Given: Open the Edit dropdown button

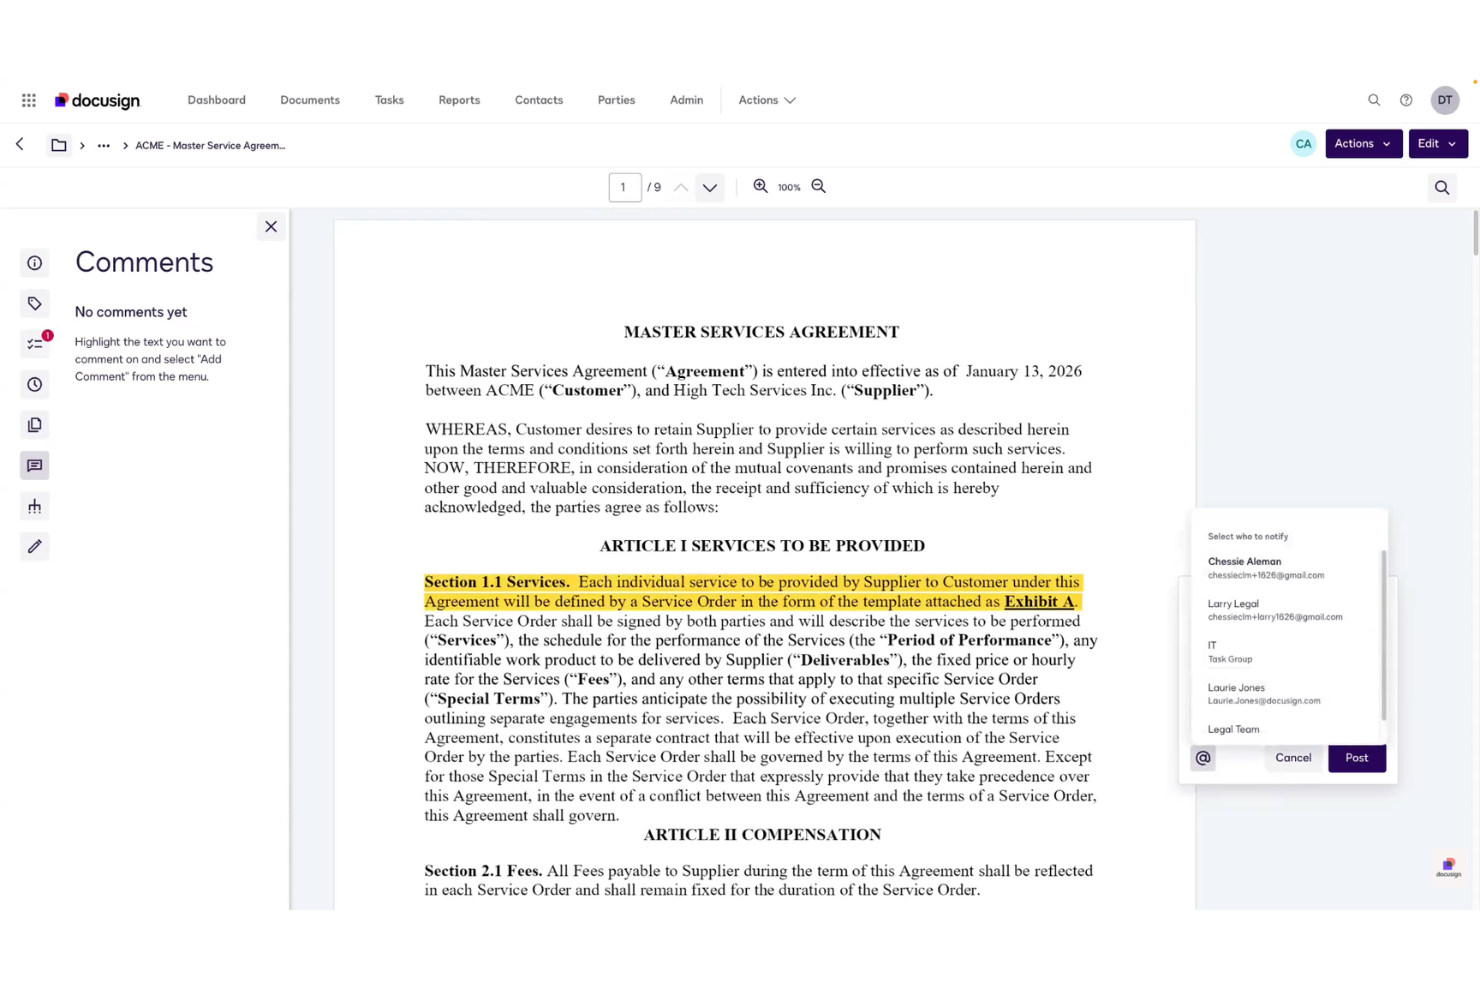Looking at the screenshot, I should click(1438, 144).
